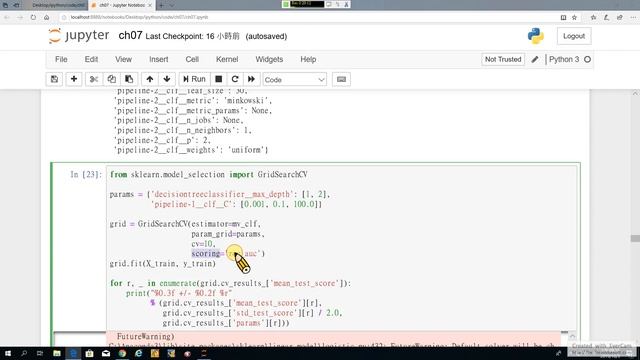Click the In [23] cell prompt

click(86, 175)
